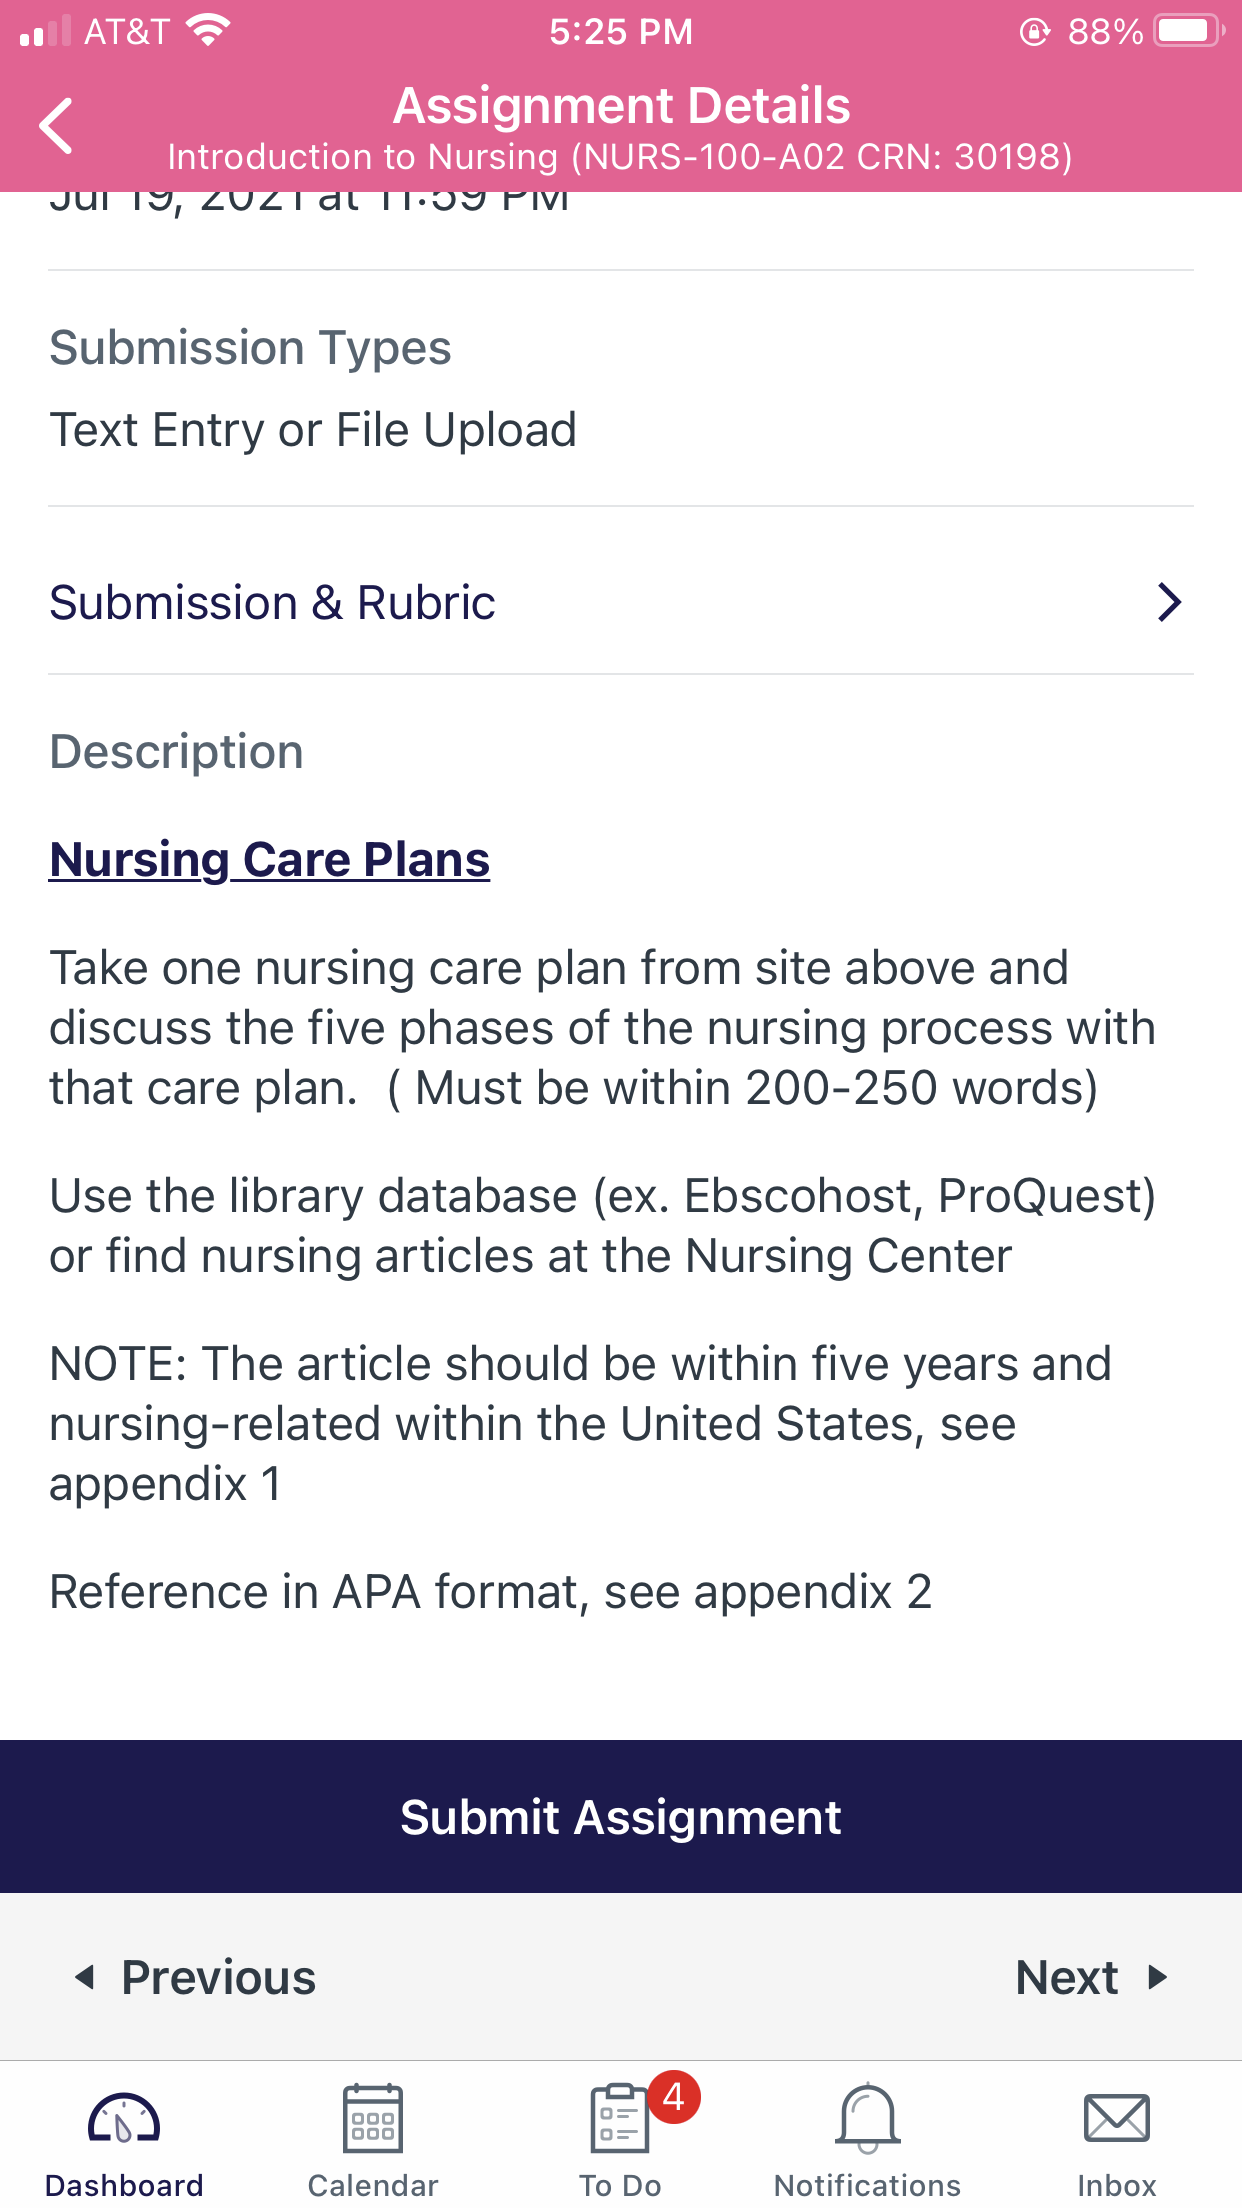Go to the Previous assignment

(196, 1977)
